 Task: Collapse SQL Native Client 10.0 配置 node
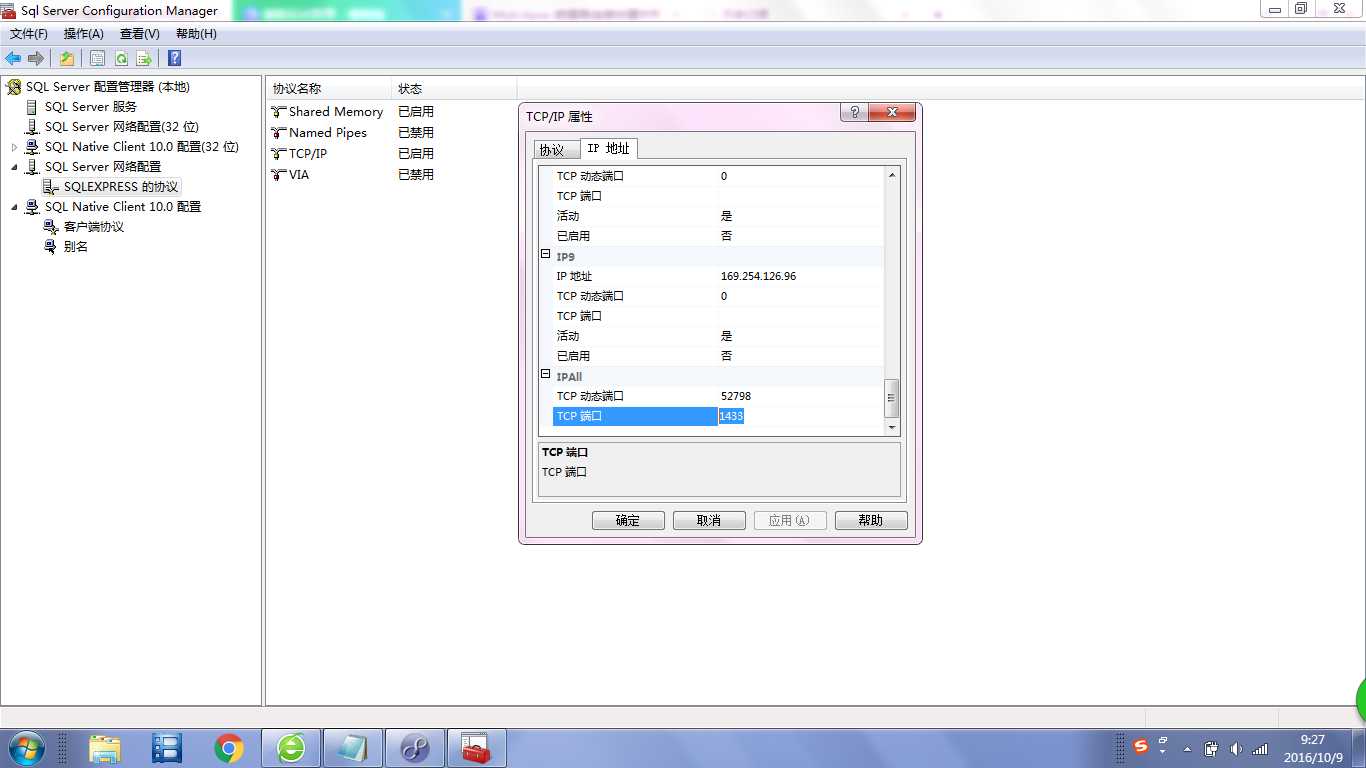click(x=14, y=207)
